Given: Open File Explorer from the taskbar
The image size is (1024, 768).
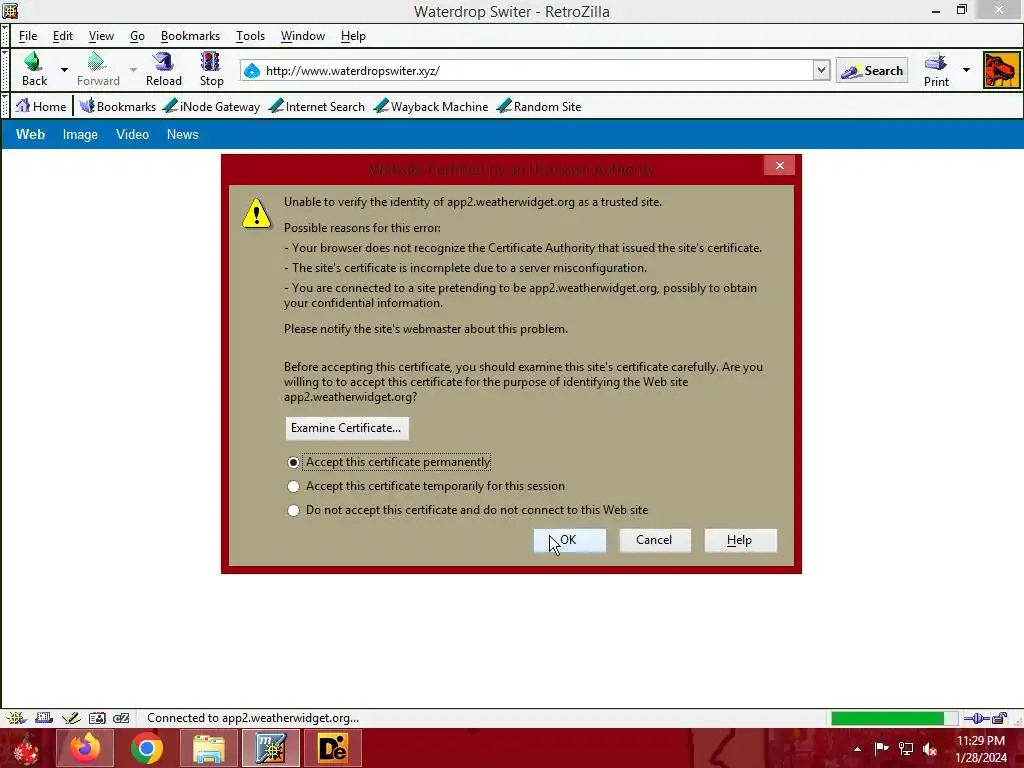Looking at the screenshot, I should pyautogui.click(x=208, y=748).
